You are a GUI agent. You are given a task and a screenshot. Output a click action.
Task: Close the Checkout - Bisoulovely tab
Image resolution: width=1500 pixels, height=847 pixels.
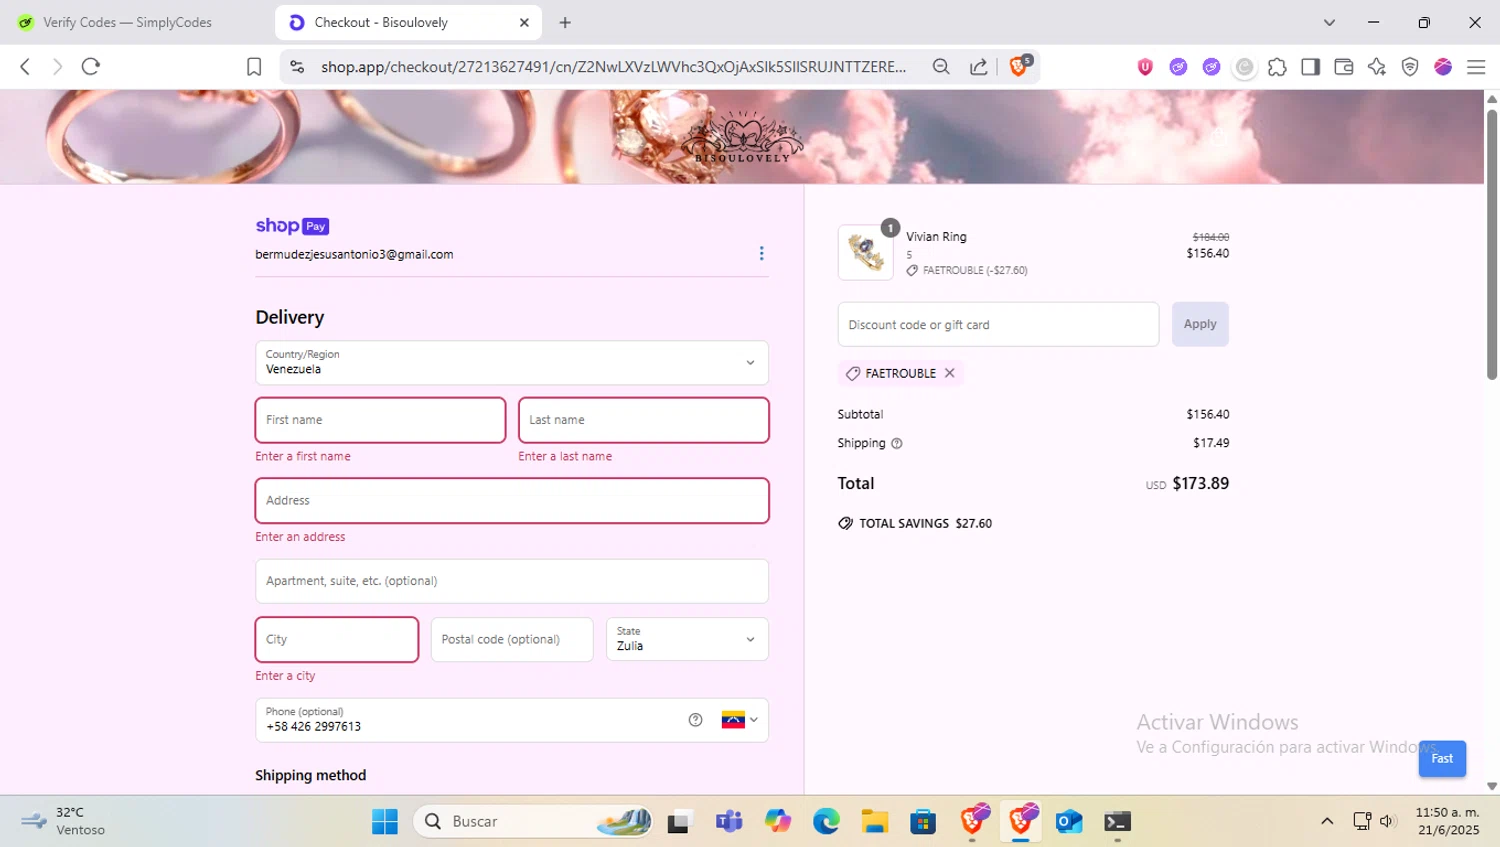524,22
